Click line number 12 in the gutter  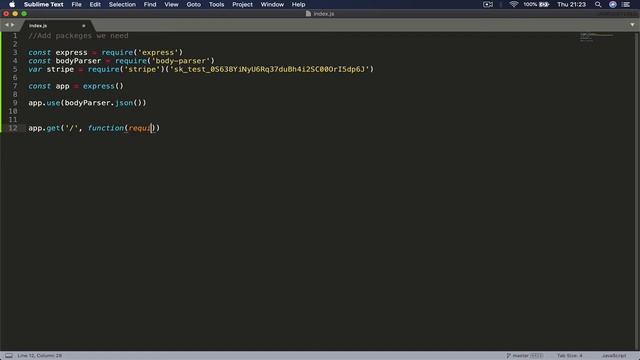(13, 128)
